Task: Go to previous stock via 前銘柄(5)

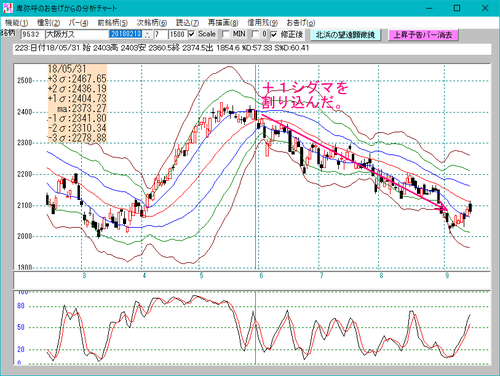Action: 112,23
